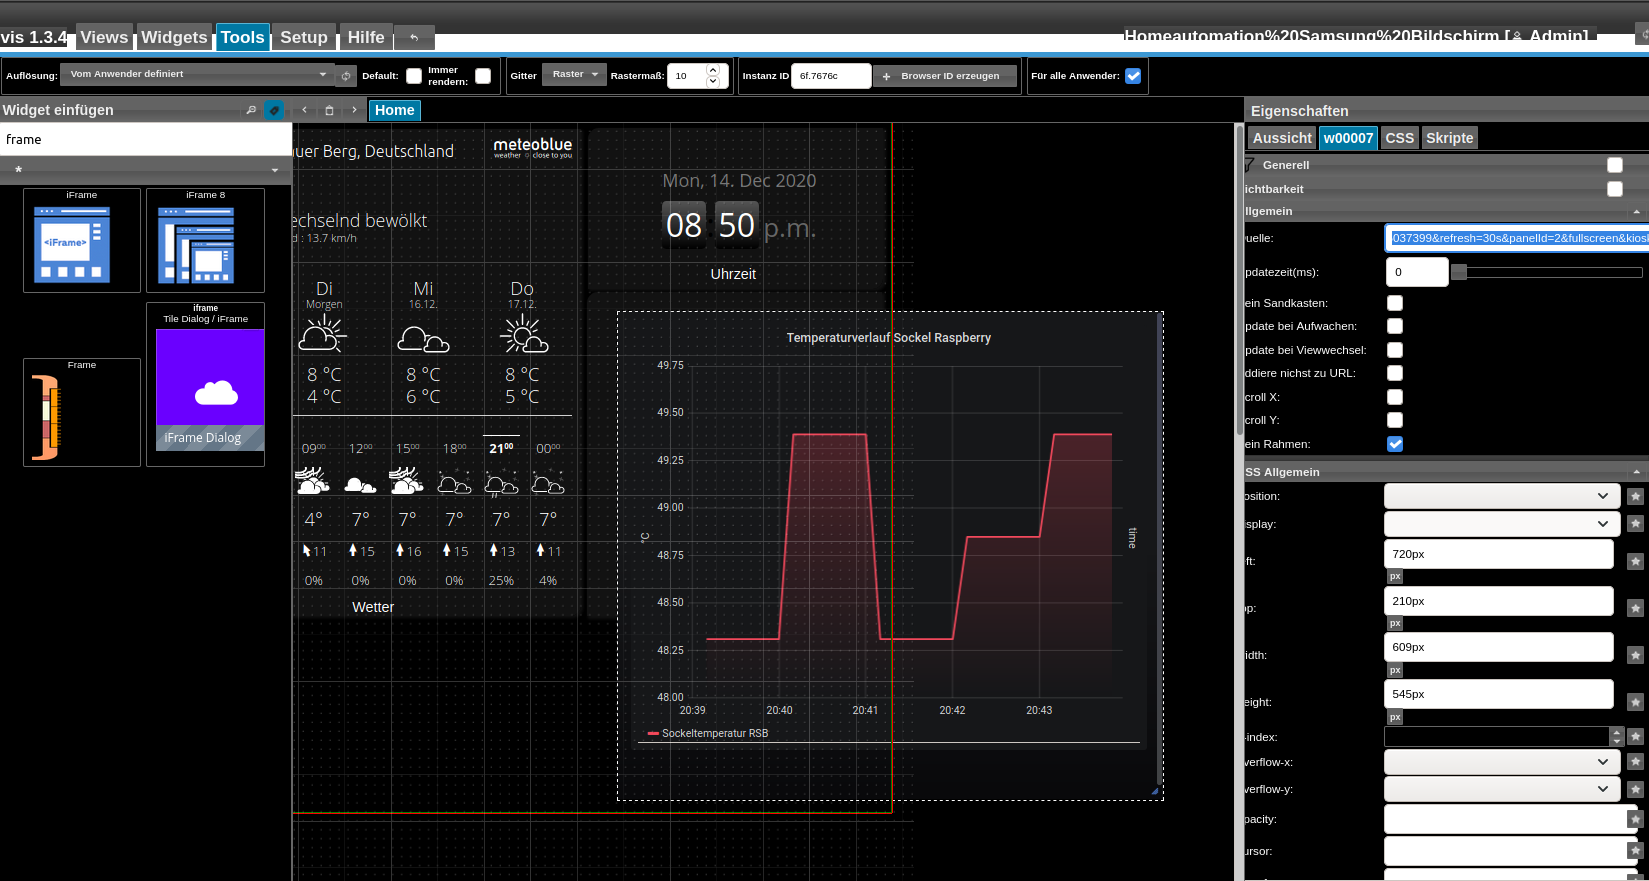This screenshot has width=1649, height=881.
Task: Click the Browser ID erzeugen button
Action: 945,76
